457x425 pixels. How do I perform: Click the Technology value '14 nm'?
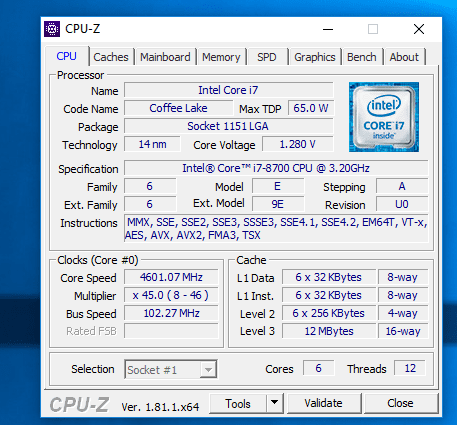click(x=152, y=144)
